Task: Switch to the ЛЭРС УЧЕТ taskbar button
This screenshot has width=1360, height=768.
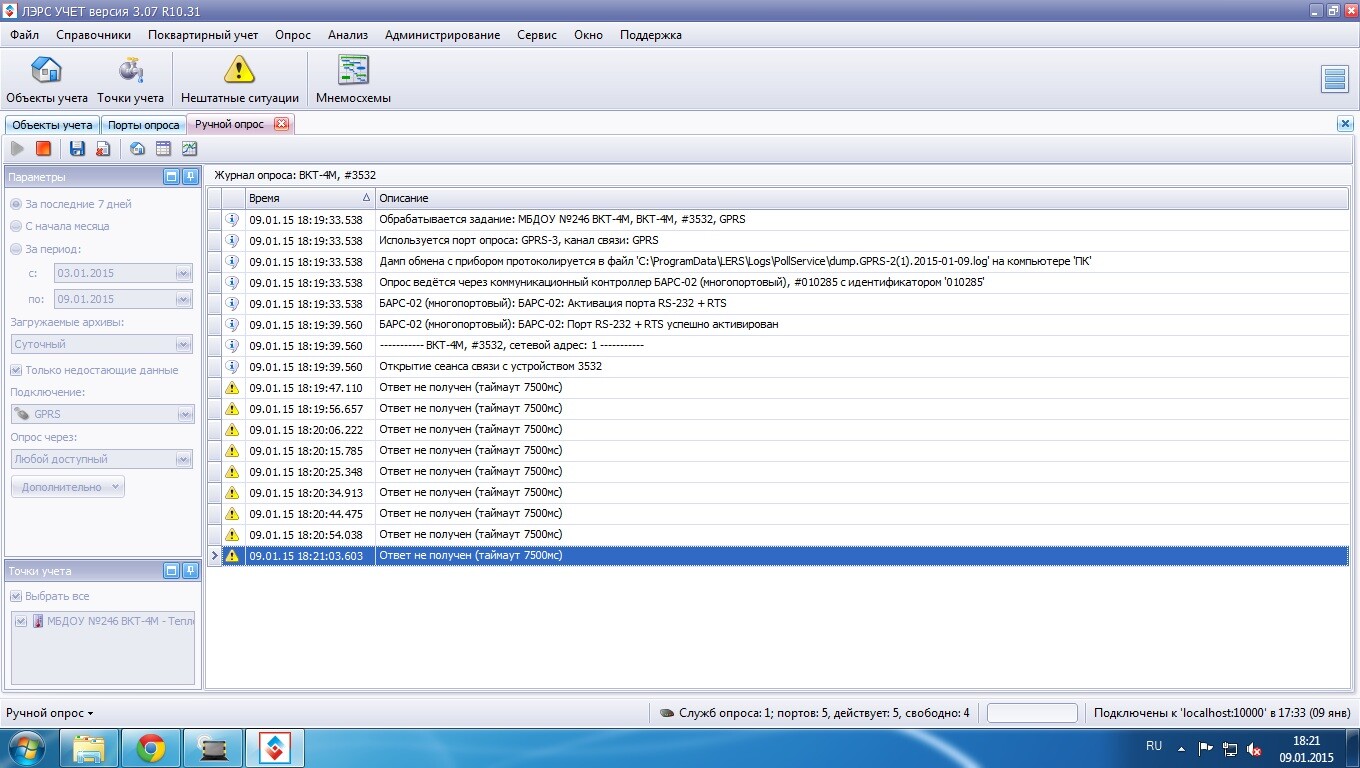Action: pyautogui.click(x=275, y=749)
